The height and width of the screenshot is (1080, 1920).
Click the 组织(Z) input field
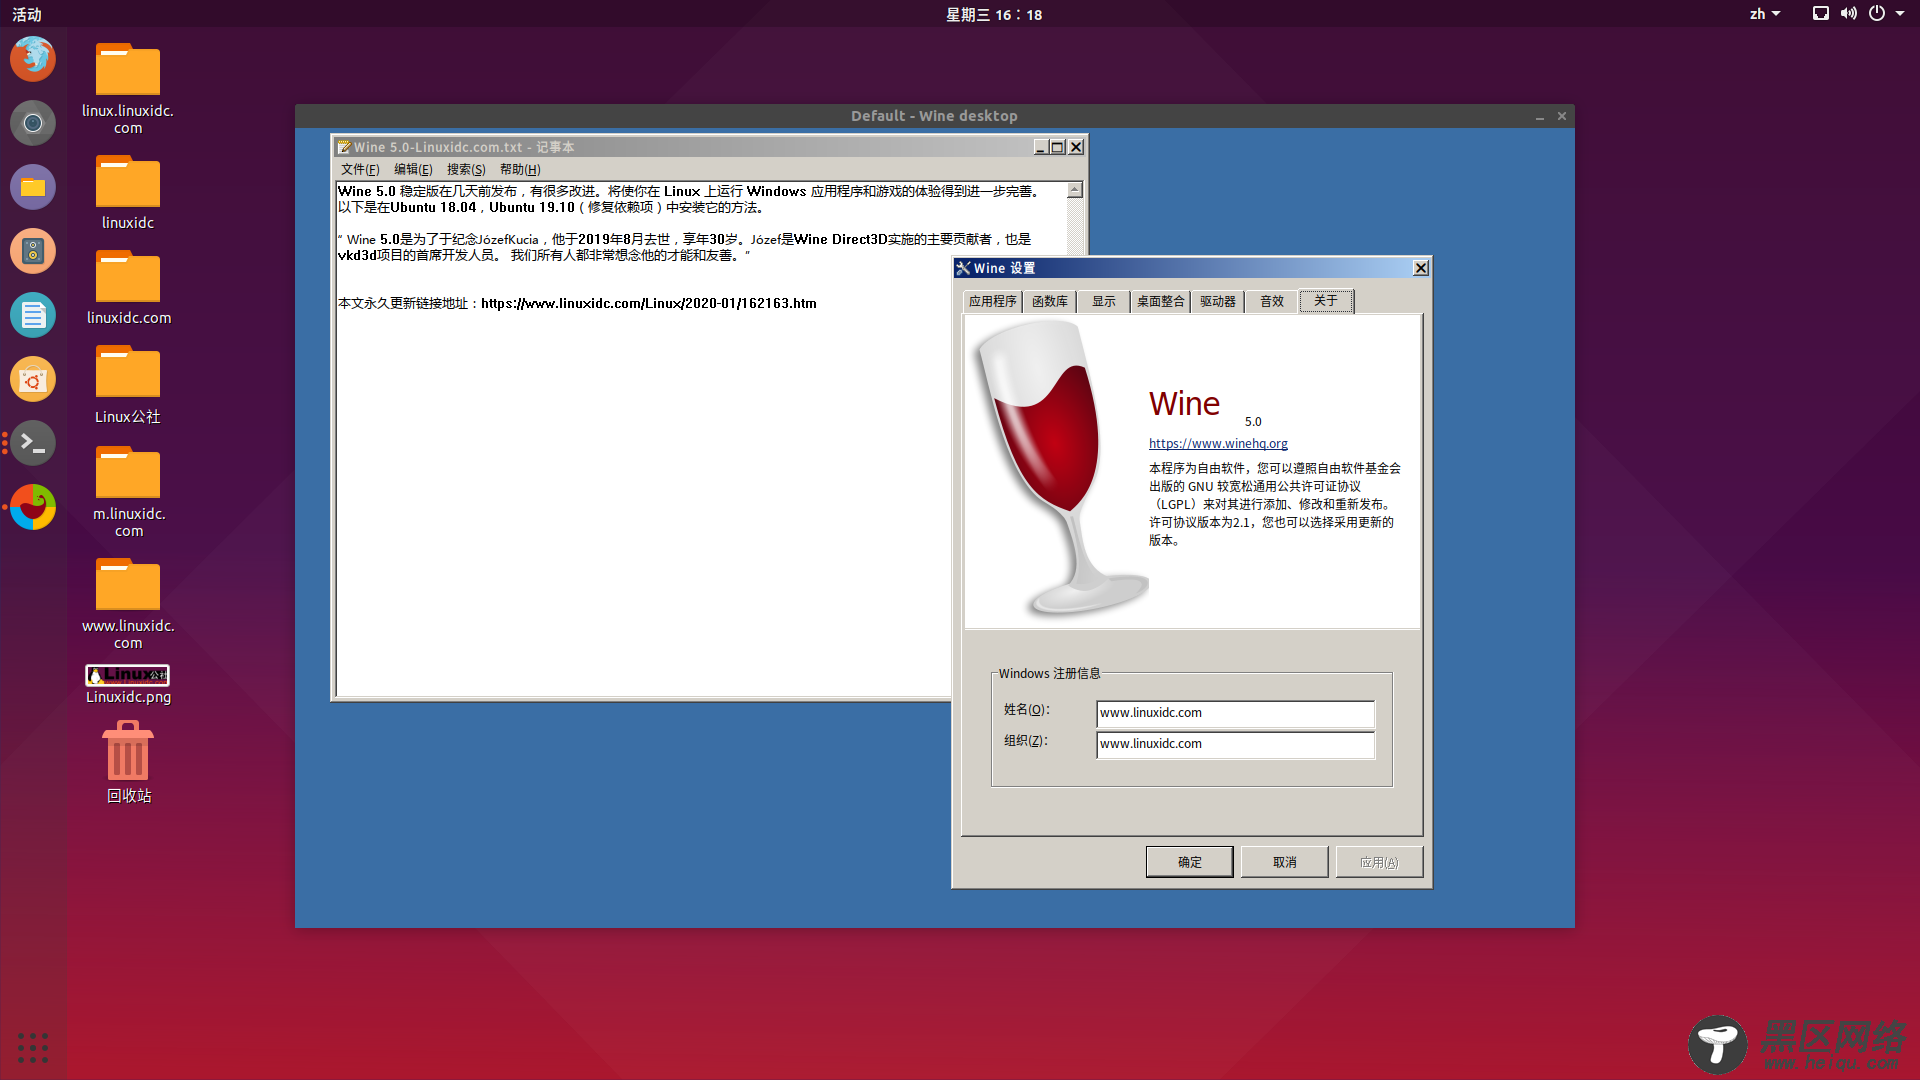1235,744
